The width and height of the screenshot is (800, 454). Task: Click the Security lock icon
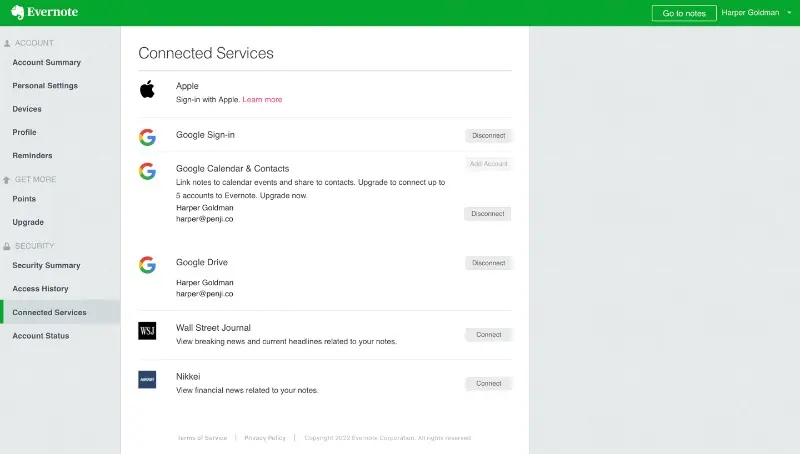point(7,246)
